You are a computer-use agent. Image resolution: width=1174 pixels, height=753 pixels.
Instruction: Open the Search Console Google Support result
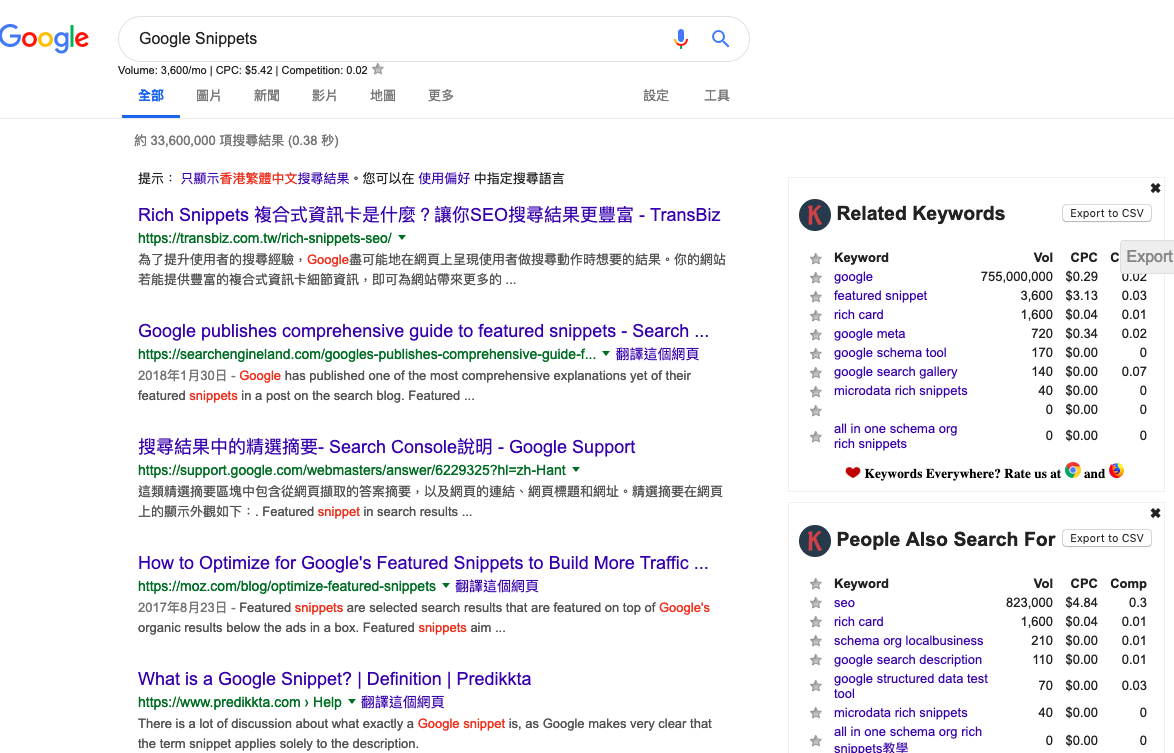tap(386, 447)
